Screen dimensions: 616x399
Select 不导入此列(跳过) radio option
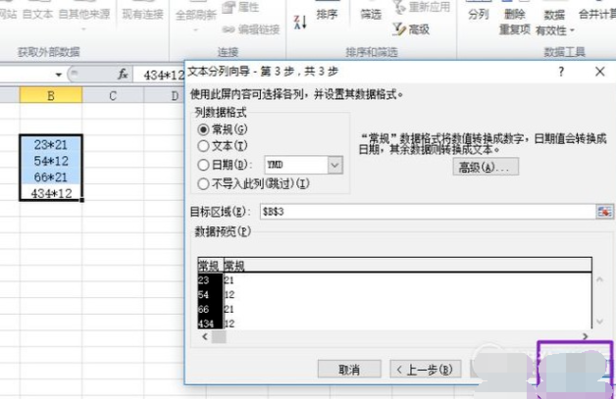pos(204,183)
